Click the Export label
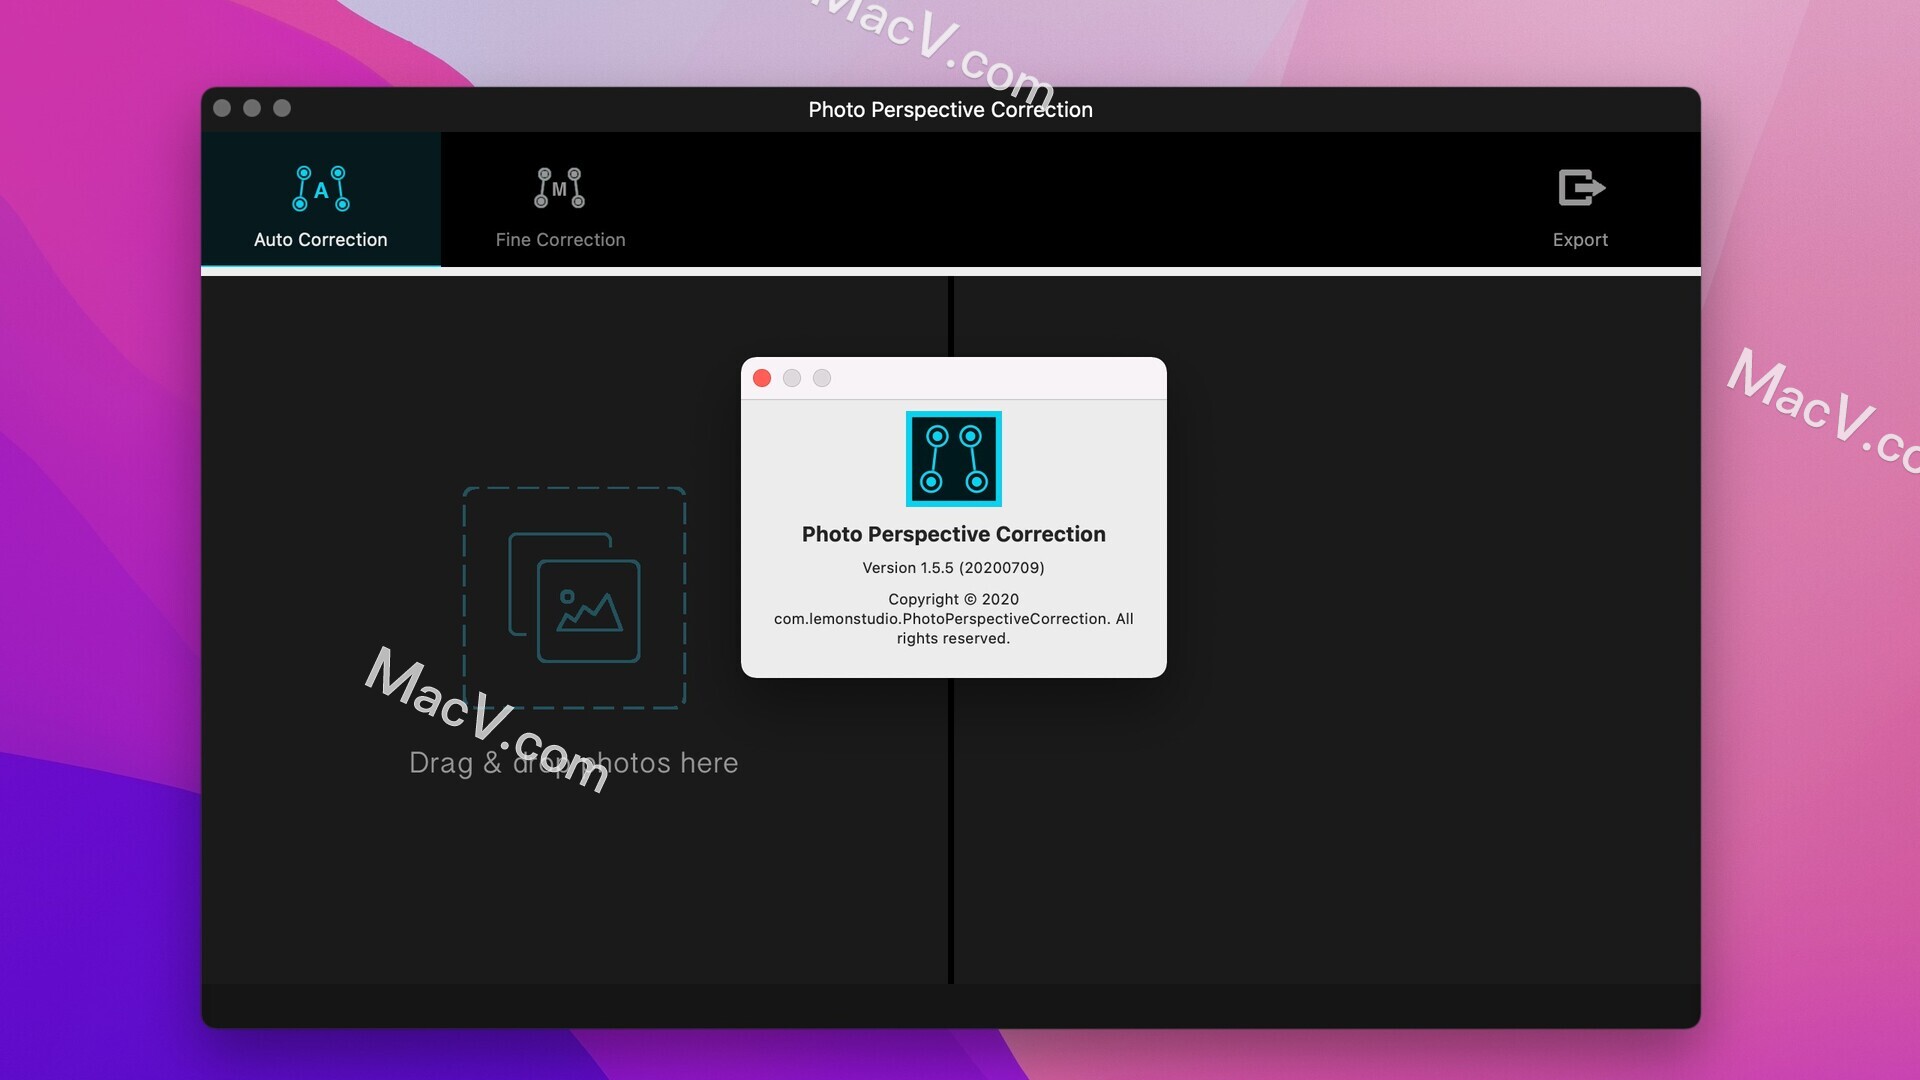 1580,240
